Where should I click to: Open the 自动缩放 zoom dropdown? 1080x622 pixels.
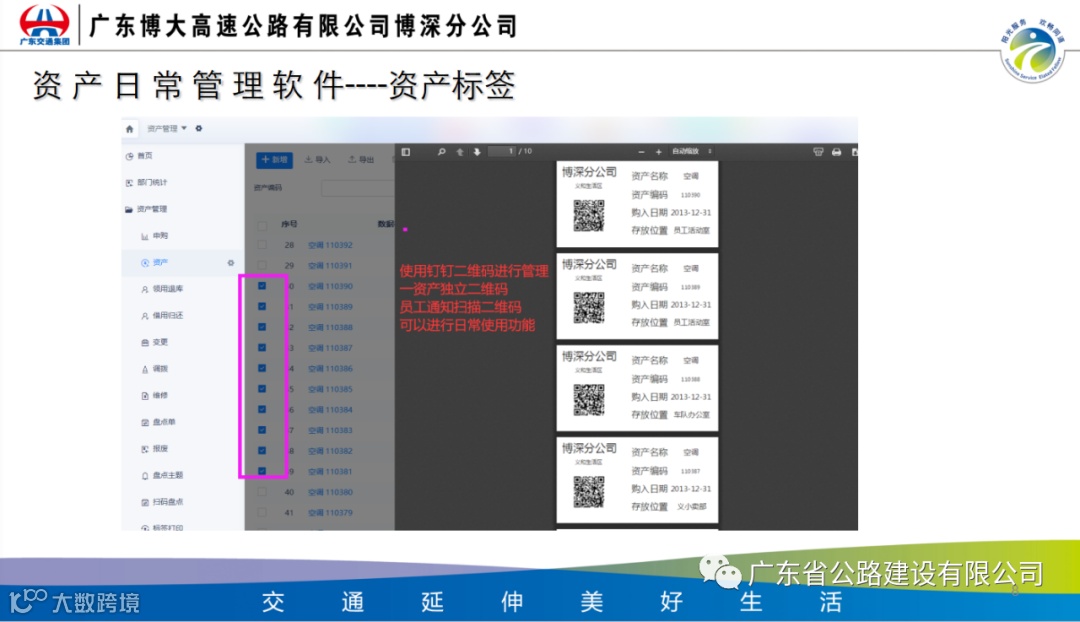(692, 152)
